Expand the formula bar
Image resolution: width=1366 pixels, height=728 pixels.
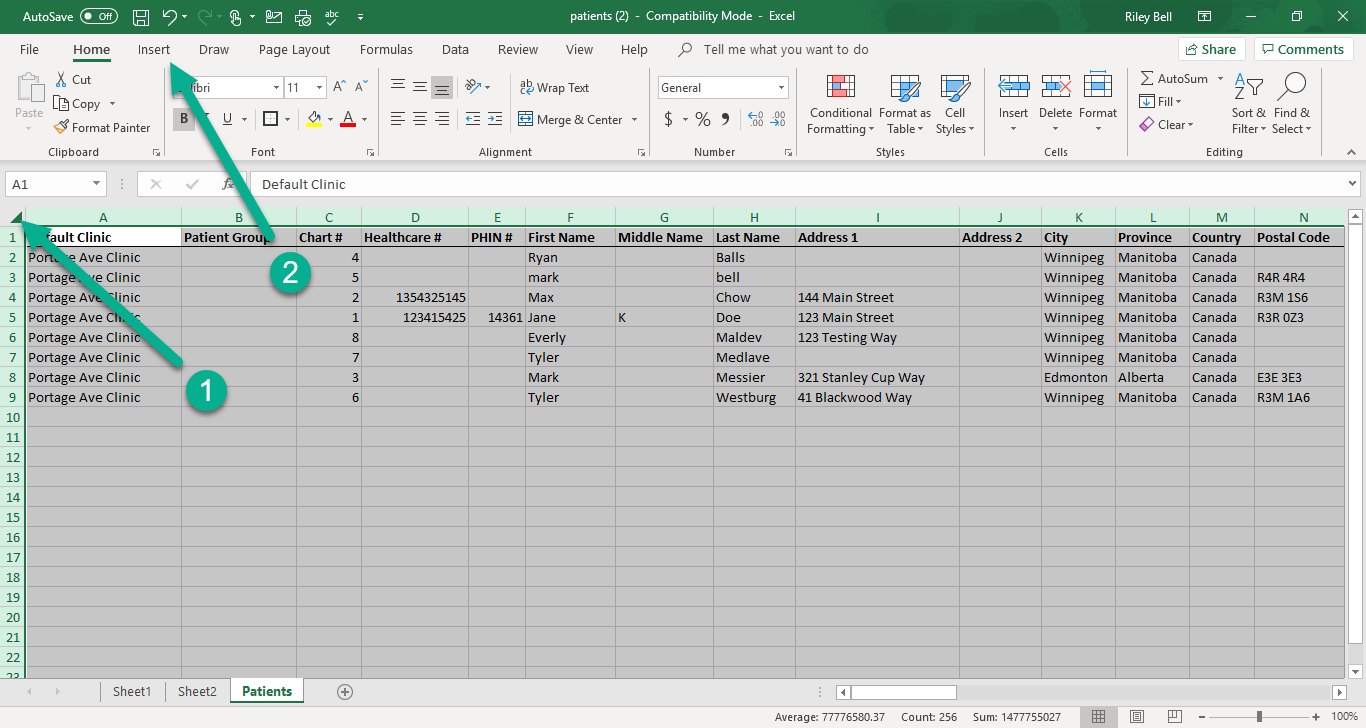tap(1353, 184)
